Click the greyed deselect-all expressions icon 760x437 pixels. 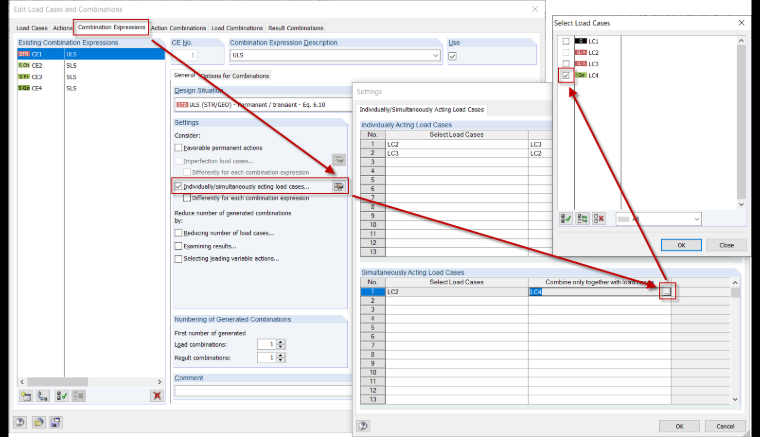tap(79, 396)
